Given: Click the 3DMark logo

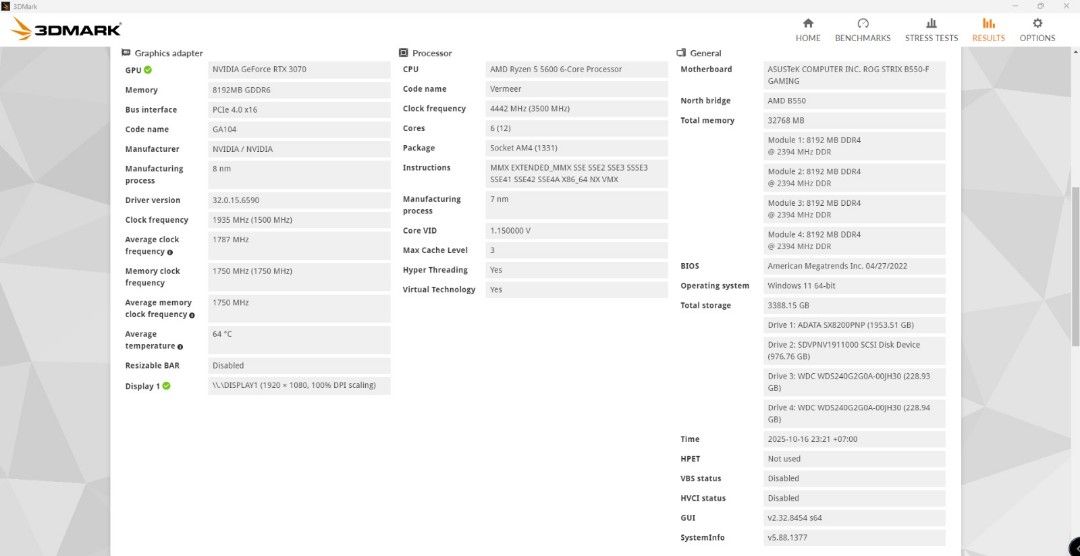Looking at the screenshot, I should 66,29.
